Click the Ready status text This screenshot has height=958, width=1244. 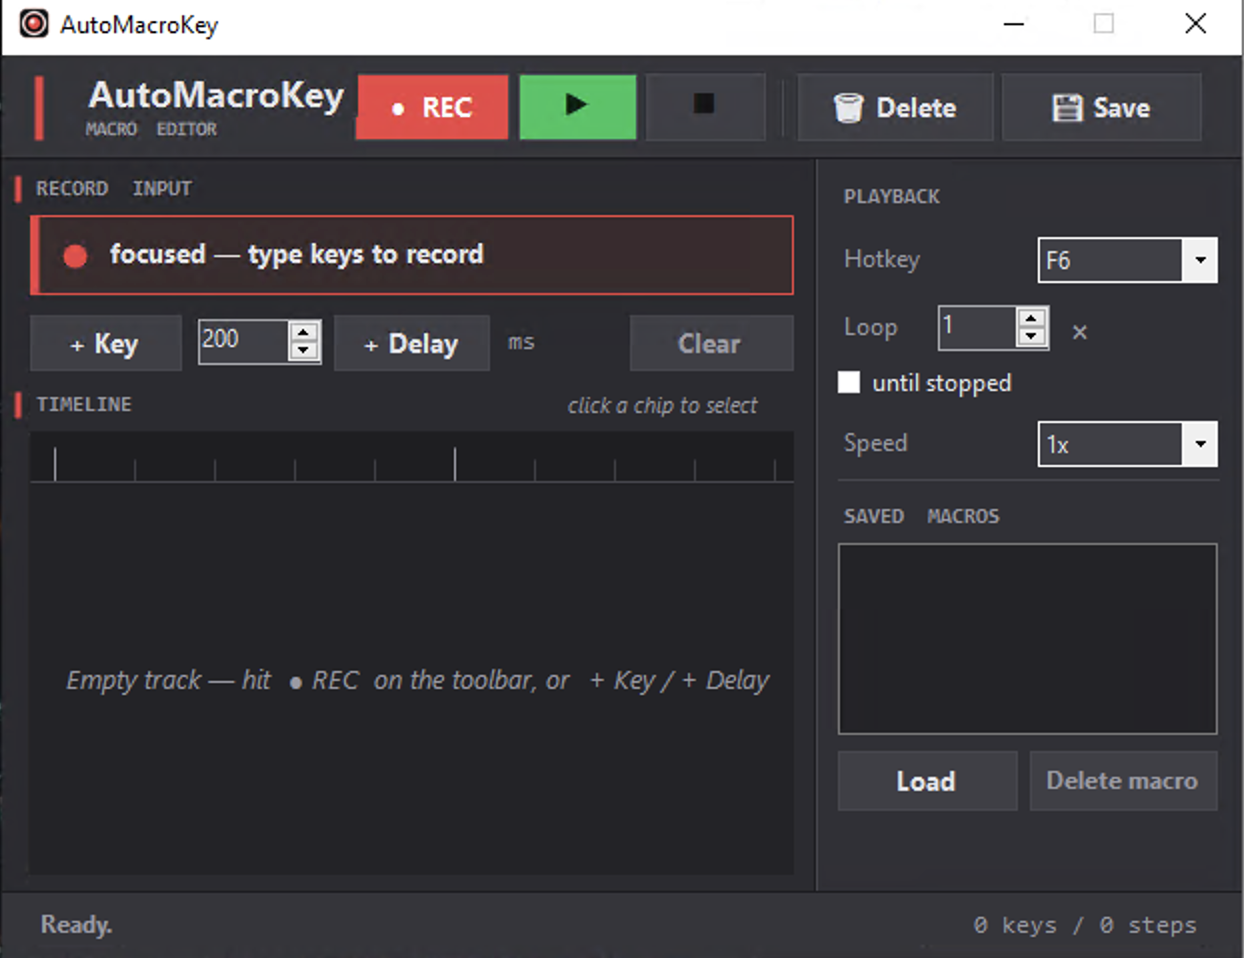point(76,925)
